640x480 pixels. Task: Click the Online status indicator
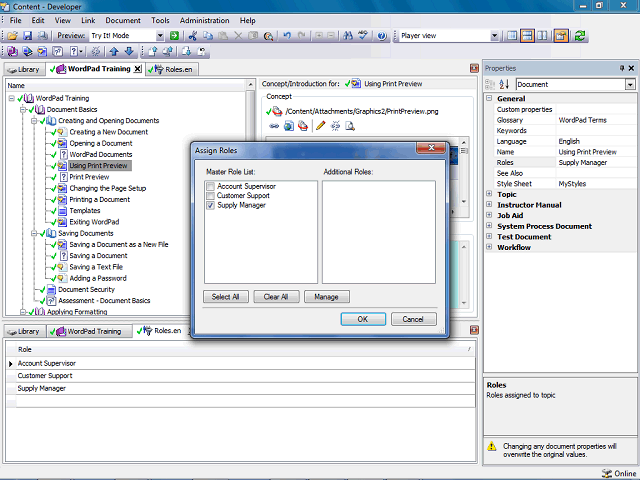click(x=619, y=473)
